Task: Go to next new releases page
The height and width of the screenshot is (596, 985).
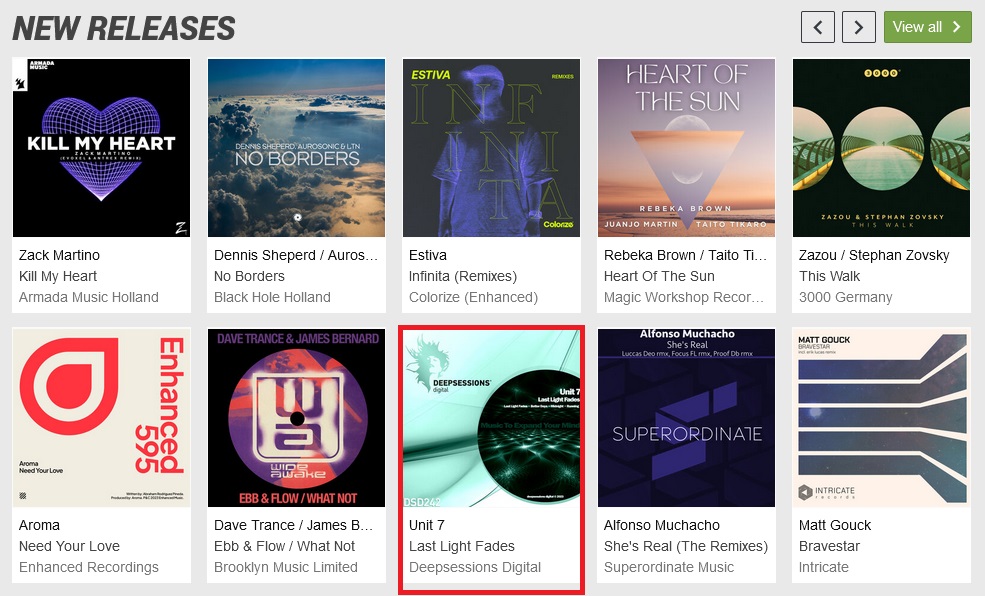Action: pos(858,27)
